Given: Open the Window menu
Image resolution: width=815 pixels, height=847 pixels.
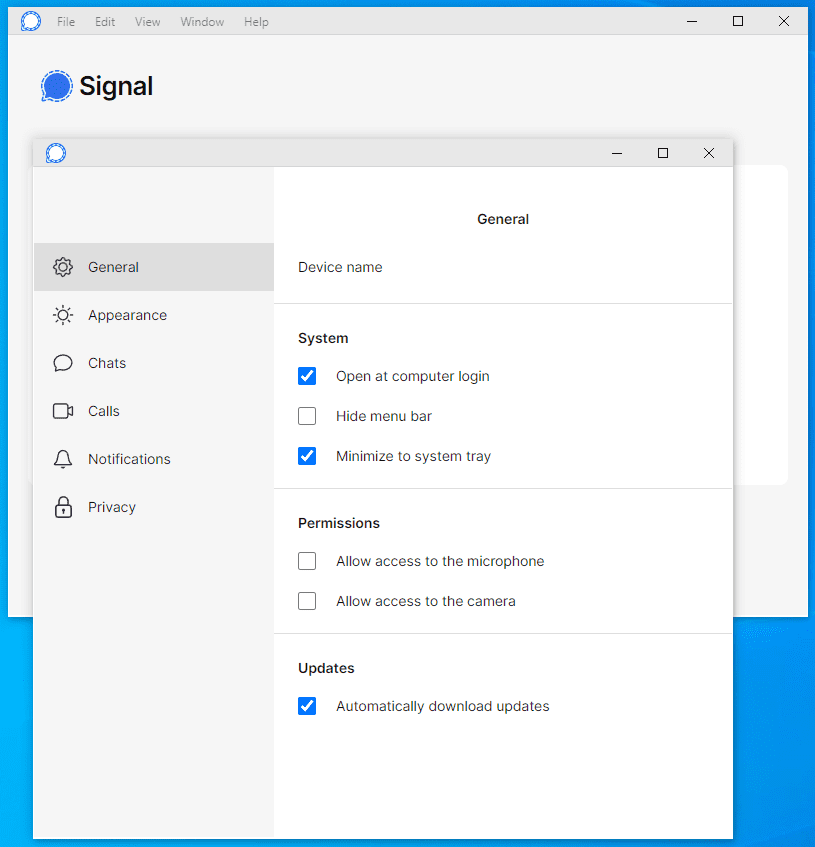Looking at the screenshot, I should [x=202, y=22].
